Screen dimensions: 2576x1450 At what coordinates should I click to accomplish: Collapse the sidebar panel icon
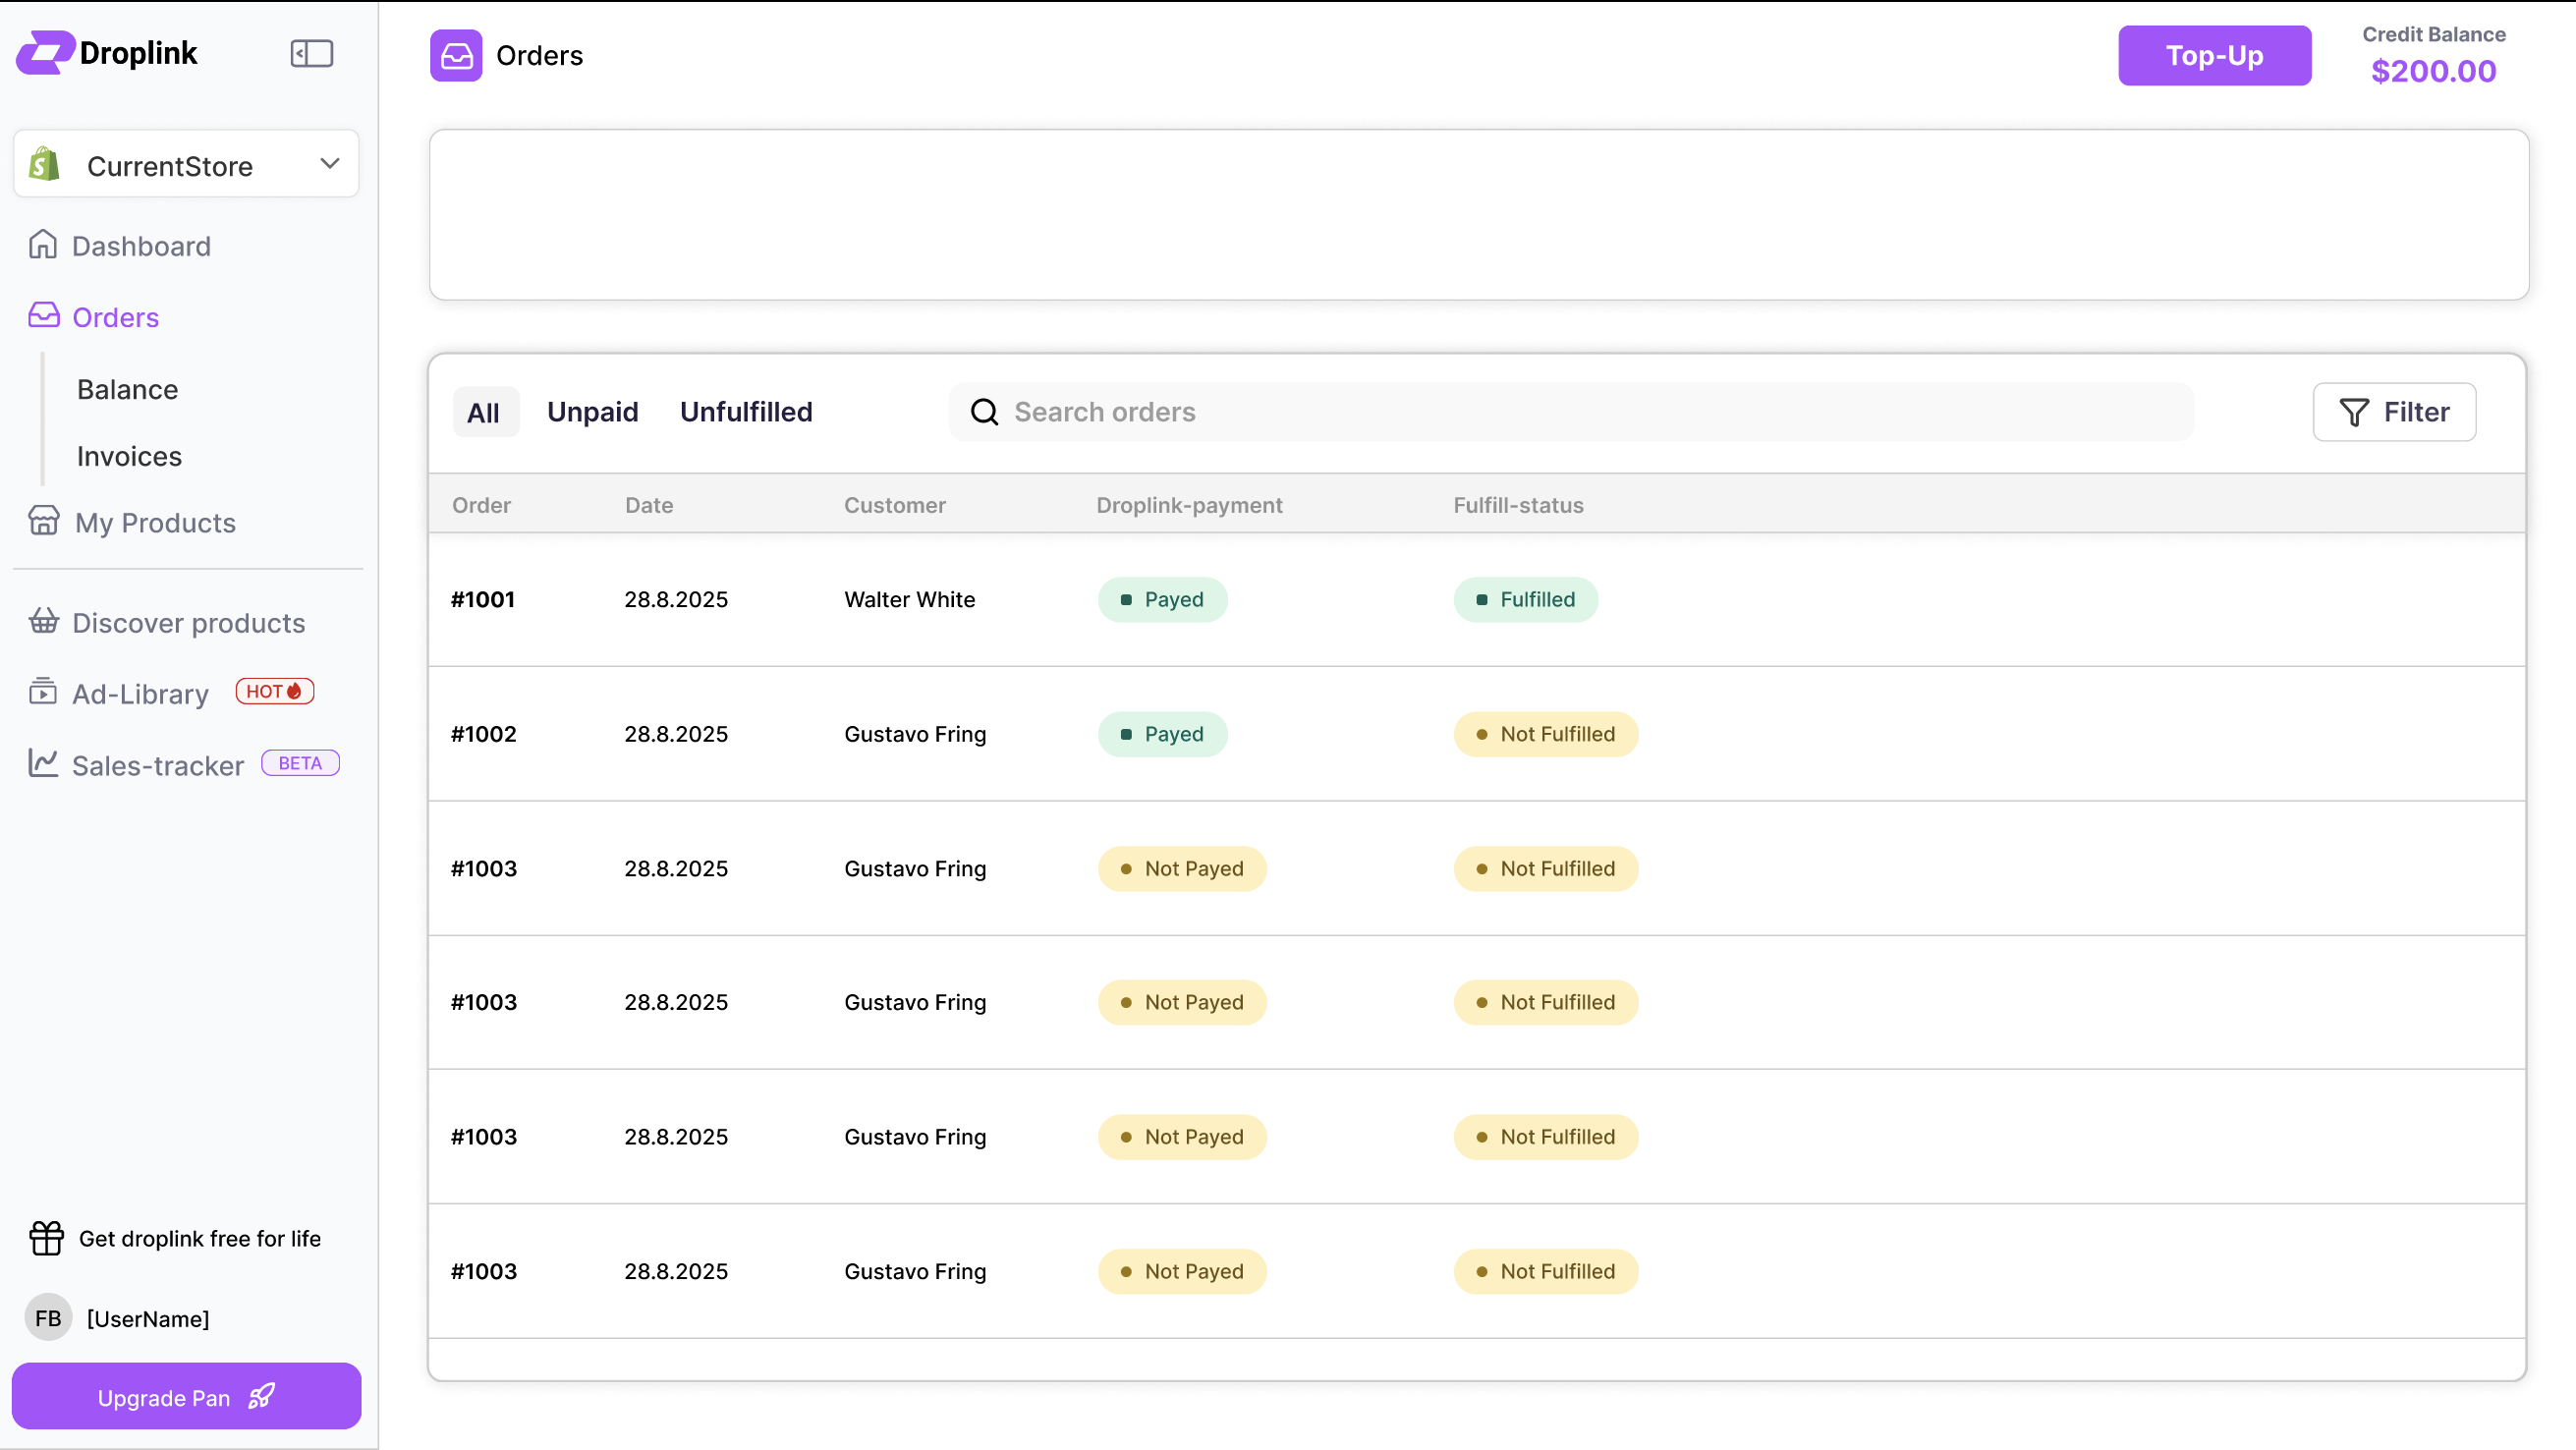click(311, 53)
